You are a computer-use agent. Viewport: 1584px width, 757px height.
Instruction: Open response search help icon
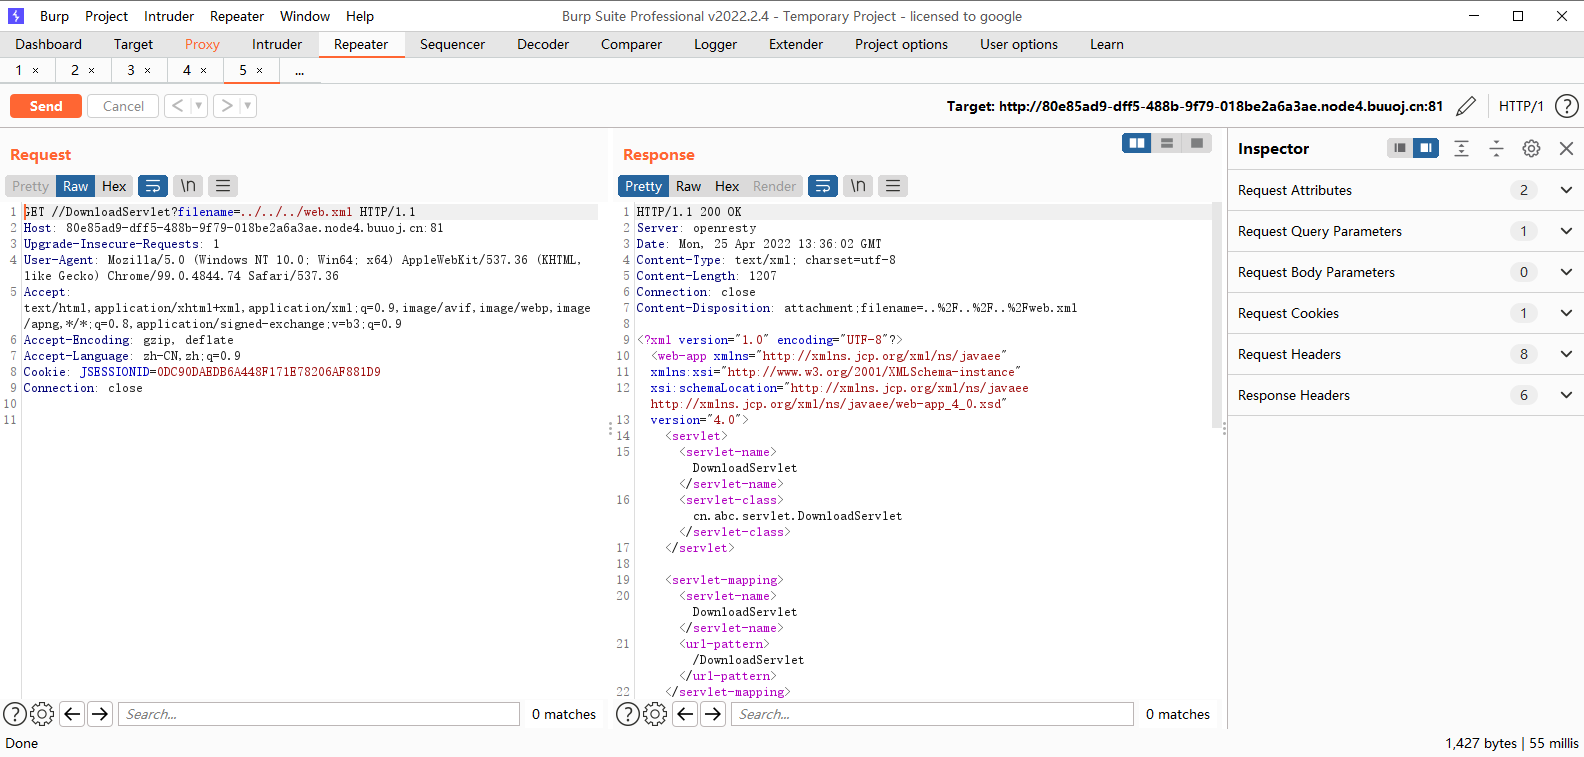[628, 714]
